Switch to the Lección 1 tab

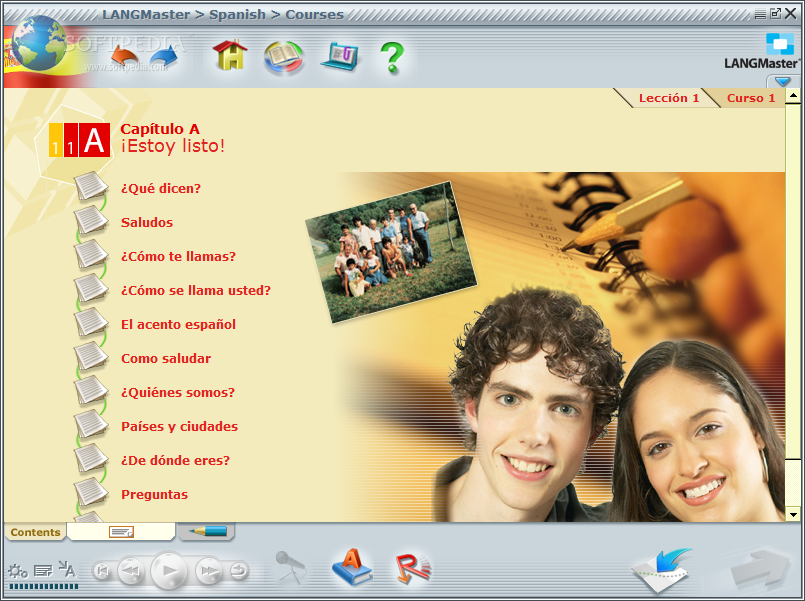(x=668, y=98)
